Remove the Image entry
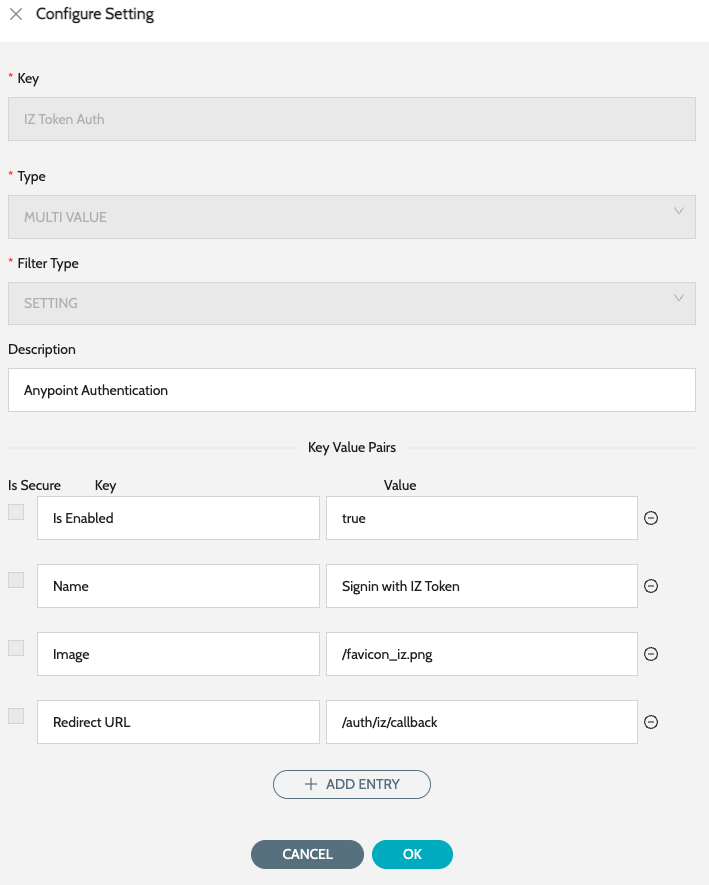The image size is (709, 885). [651, 654]
